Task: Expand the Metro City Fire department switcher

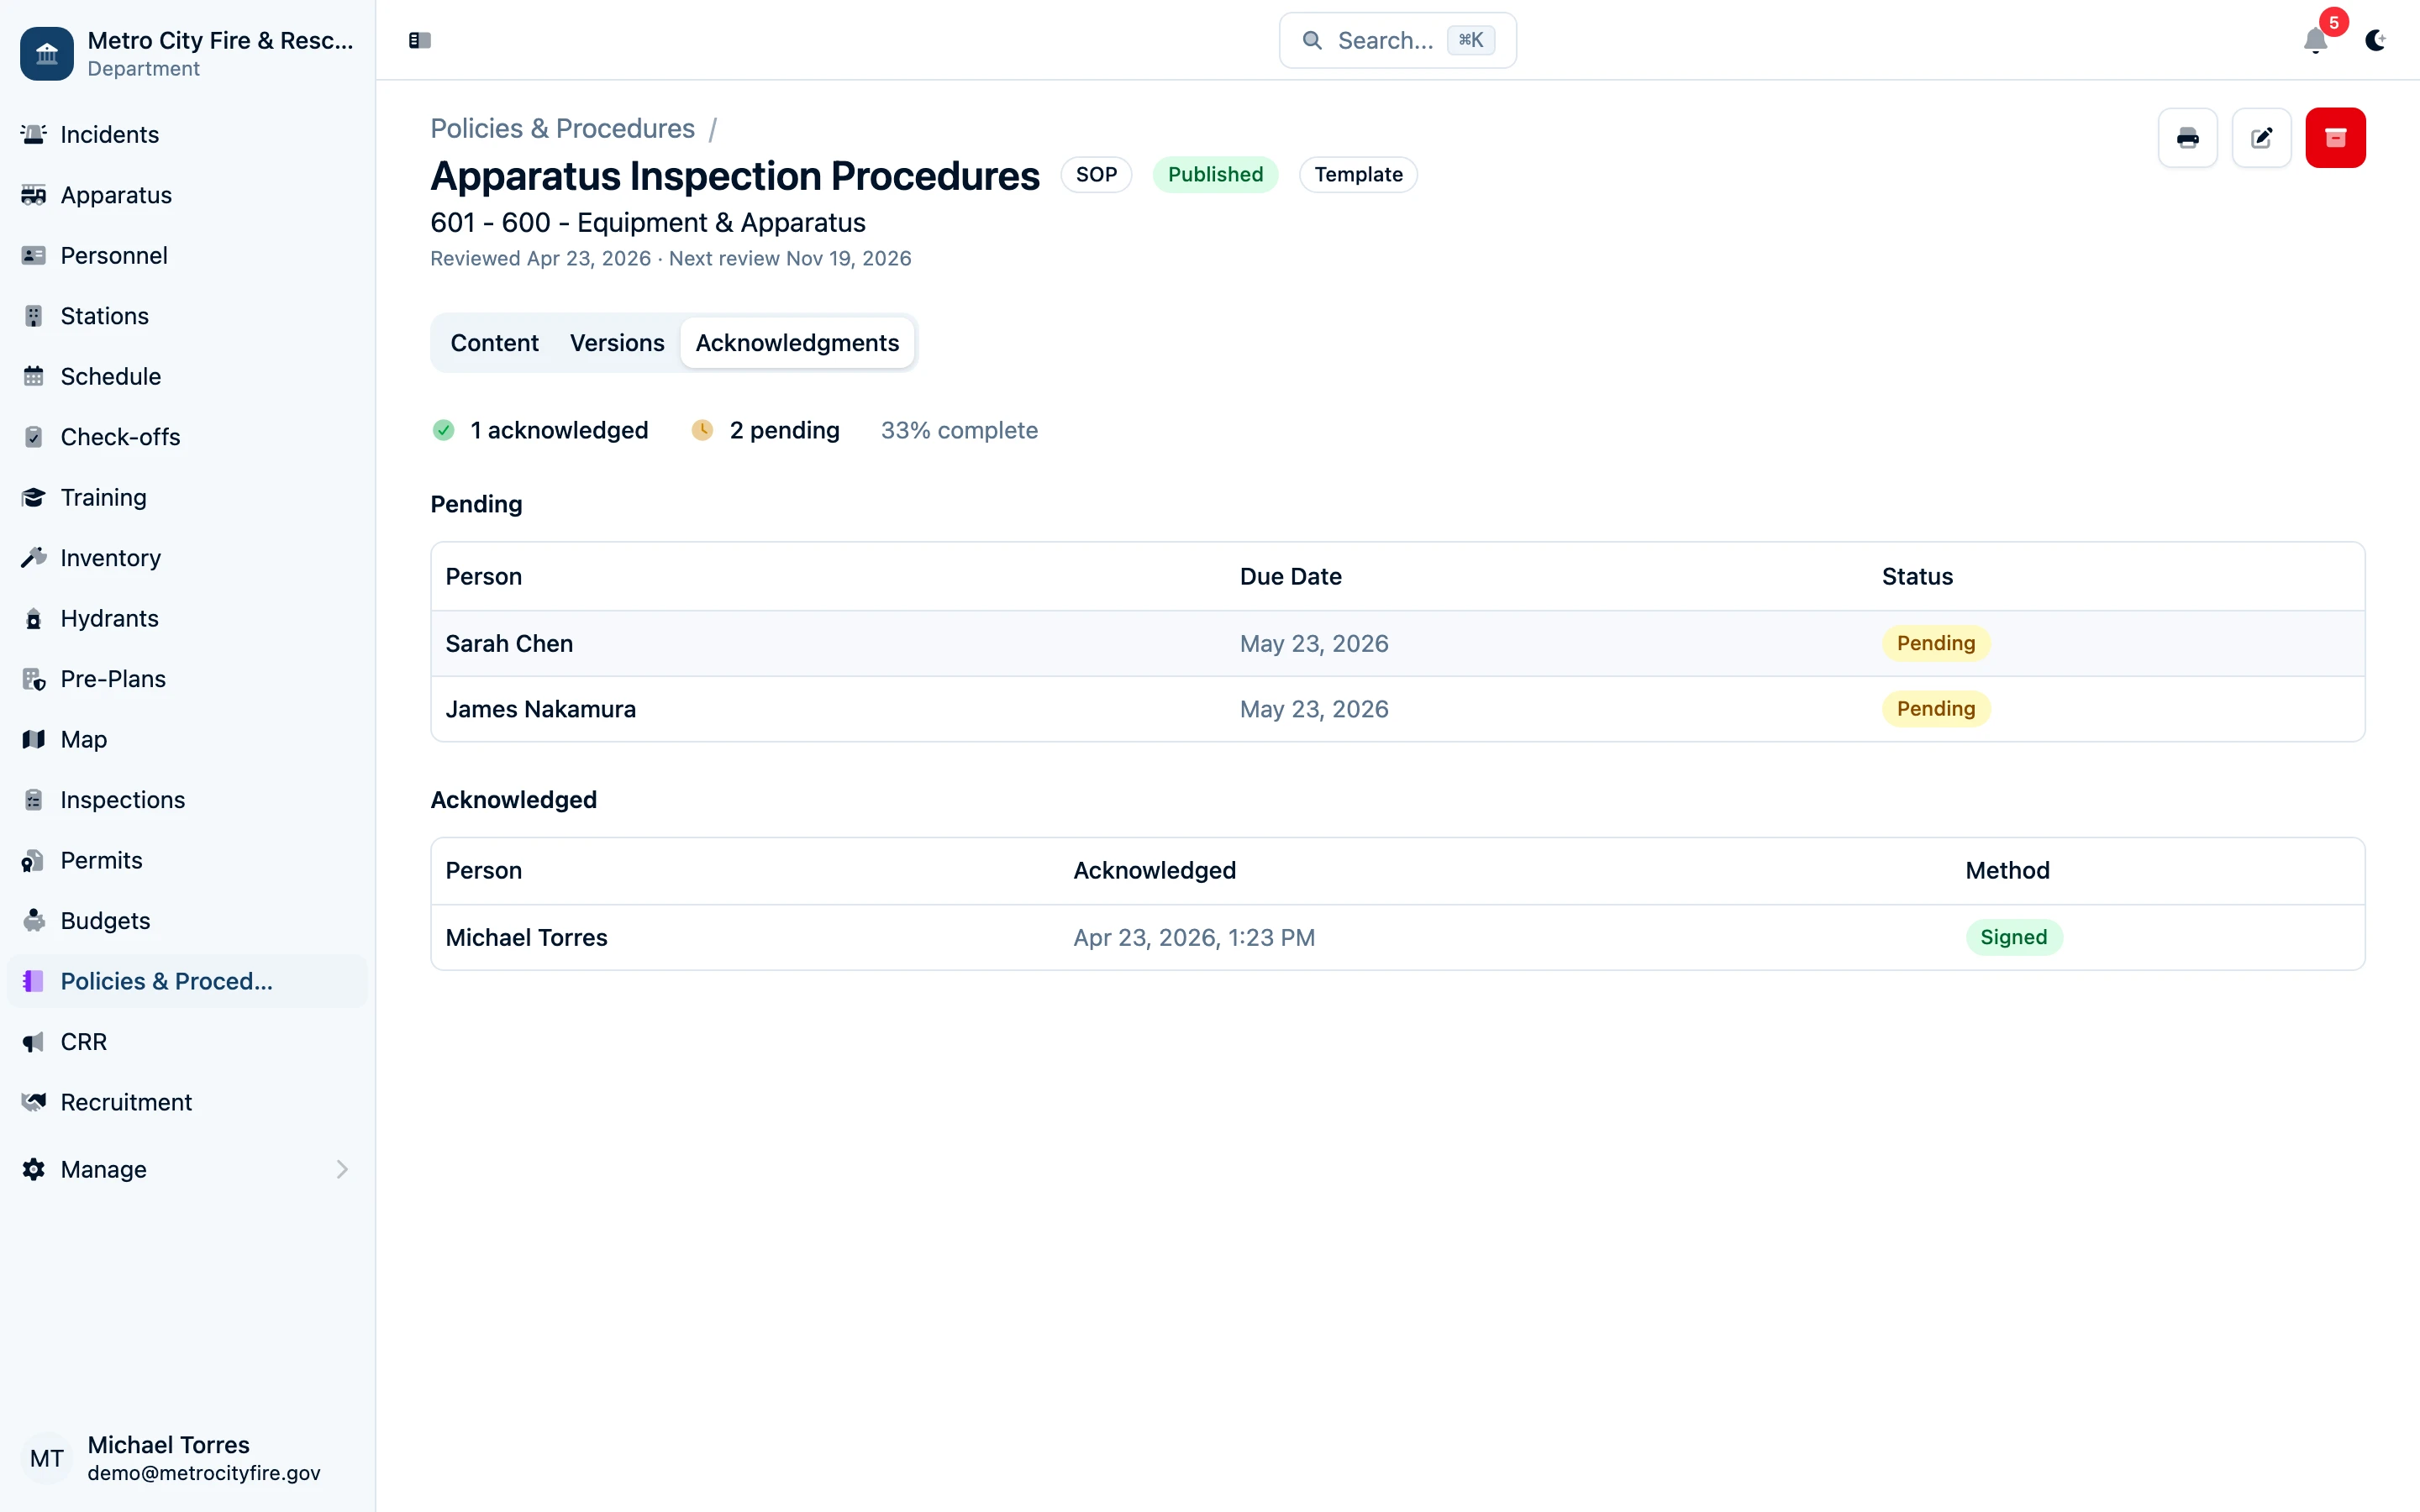Action: tap(186, 53)
